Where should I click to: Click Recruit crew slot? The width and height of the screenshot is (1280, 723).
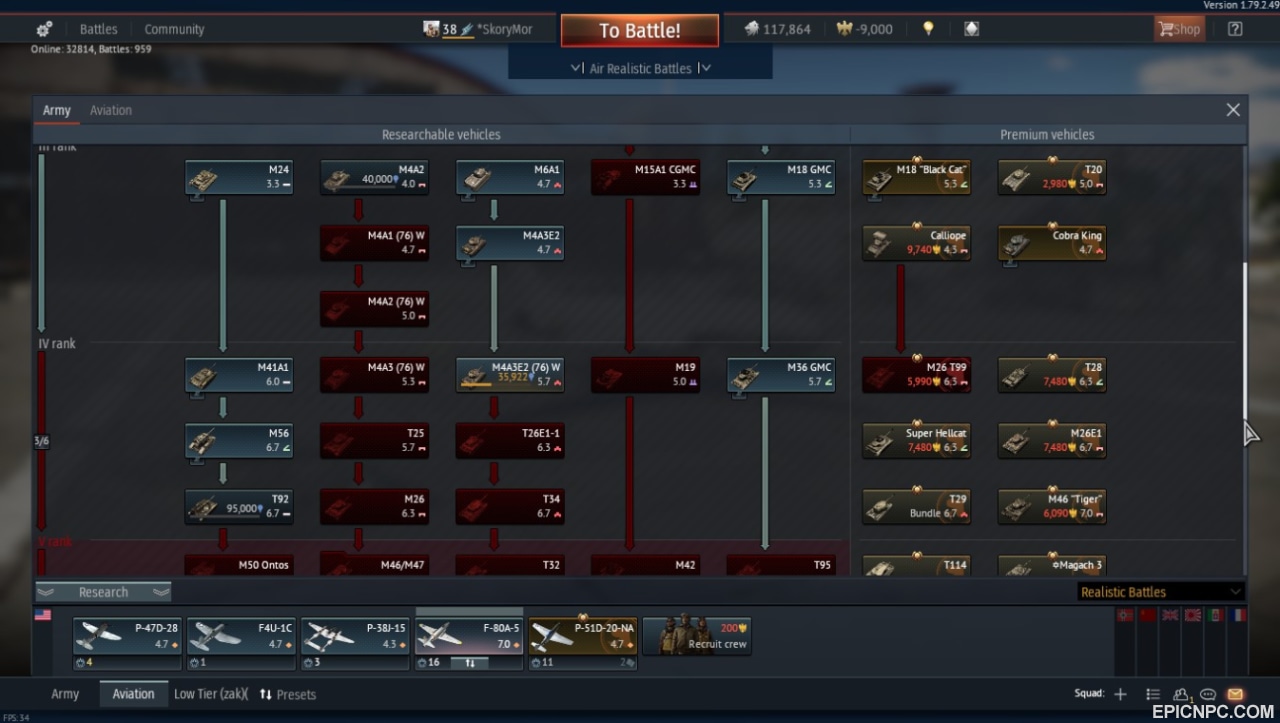pos(697,636)
